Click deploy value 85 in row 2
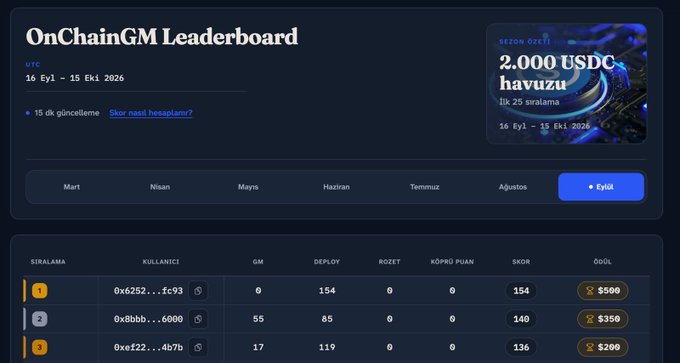Image resolution: width=680 pixels, height=363 pixels. coord(327,319)
